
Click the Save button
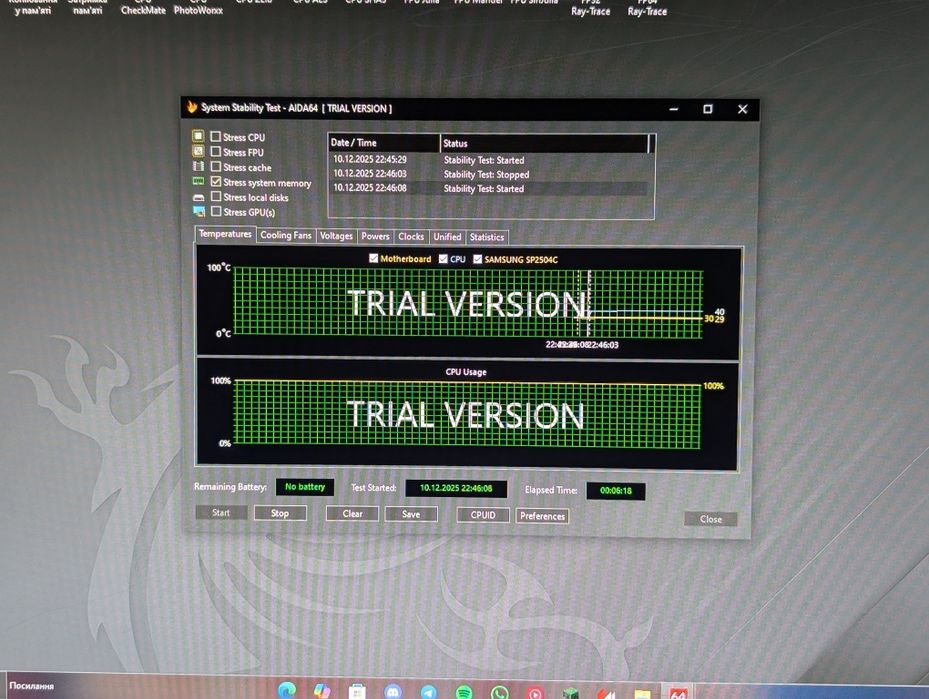pos(411,514)
